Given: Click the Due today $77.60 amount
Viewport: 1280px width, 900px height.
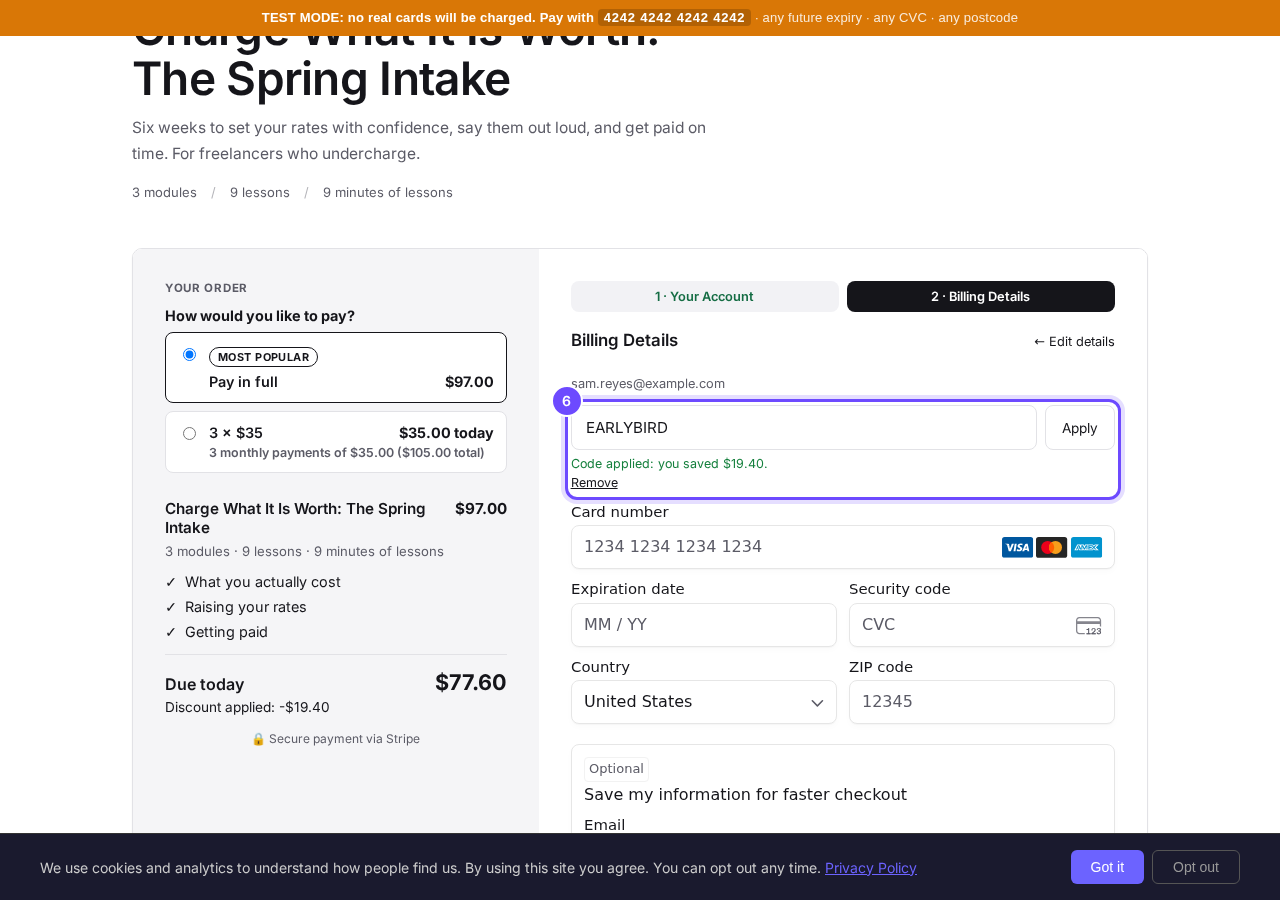Looking at the screenshot, I should point(471,683).
